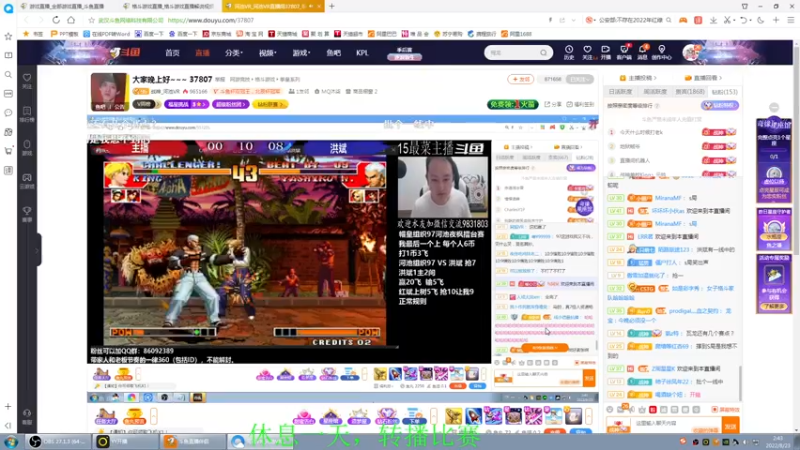Screen dimensions: 800x450
Task: Switch to the first browser tab
Action: pos(66,6)
